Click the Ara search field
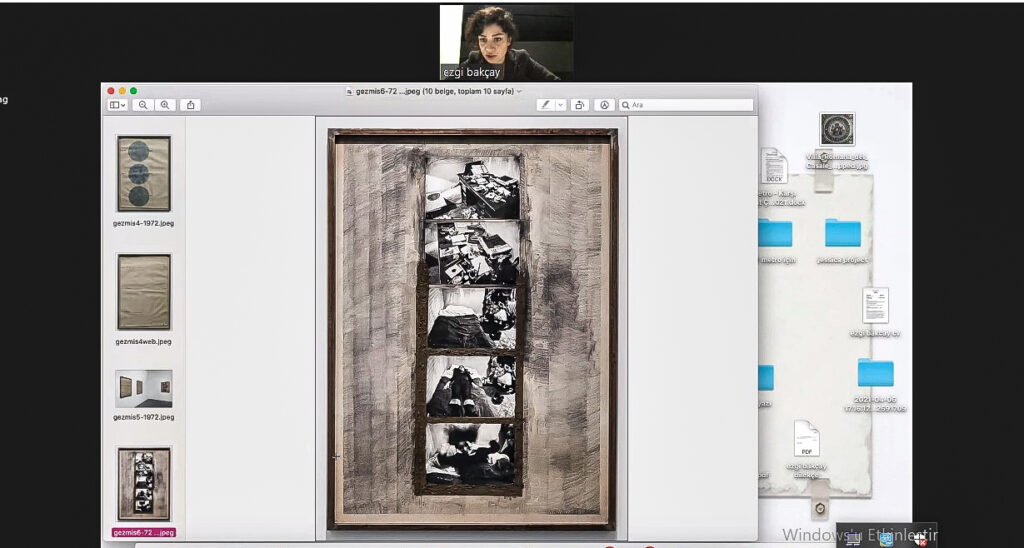The image size is (1024, 548). pyautogui.click(x=686, y=105)
